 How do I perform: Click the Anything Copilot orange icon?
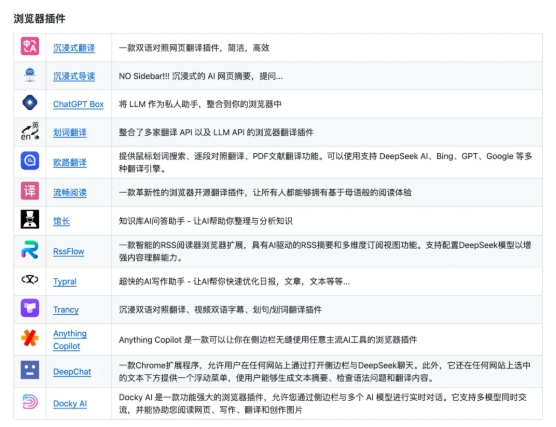(30, 338)
